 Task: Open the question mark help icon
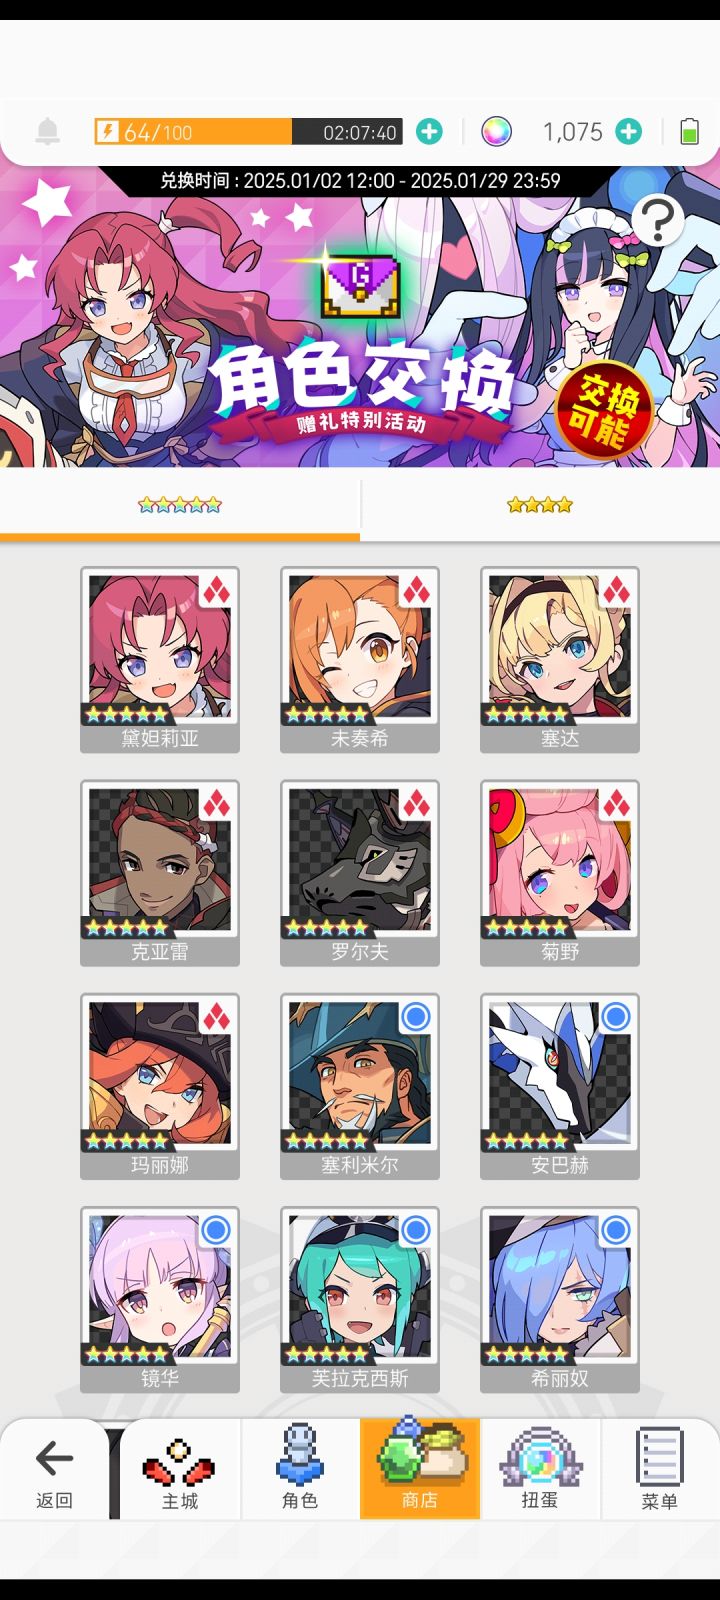657,221
